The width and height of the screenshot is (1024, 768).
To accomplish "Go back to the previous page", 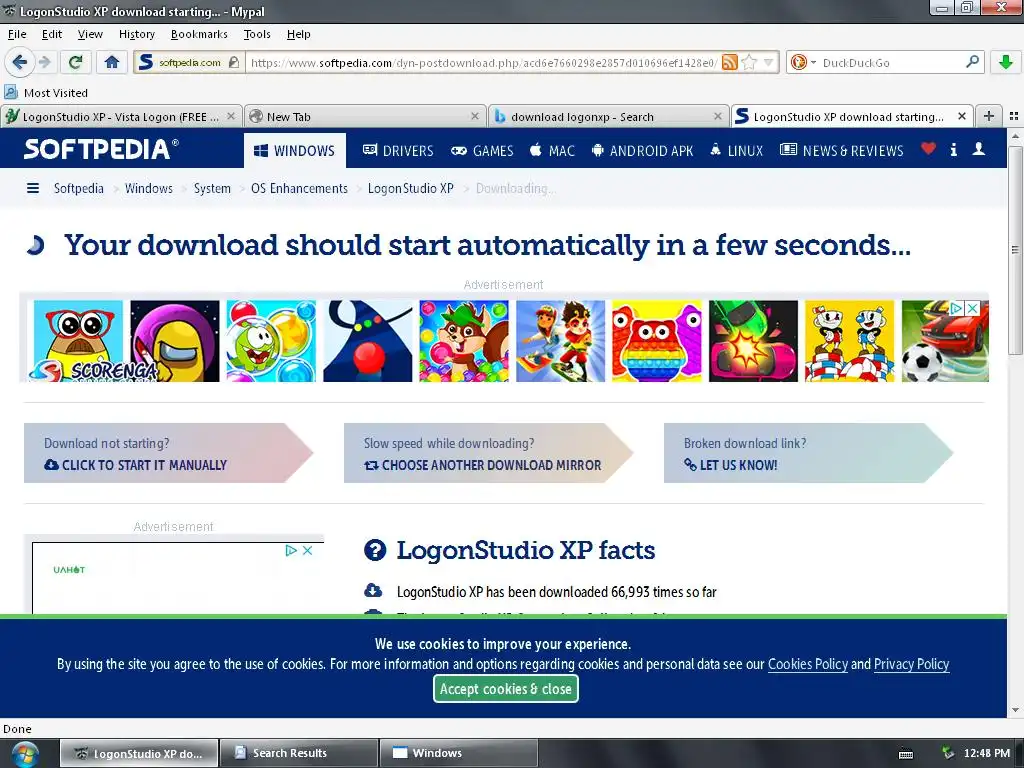I will (20, 62).
